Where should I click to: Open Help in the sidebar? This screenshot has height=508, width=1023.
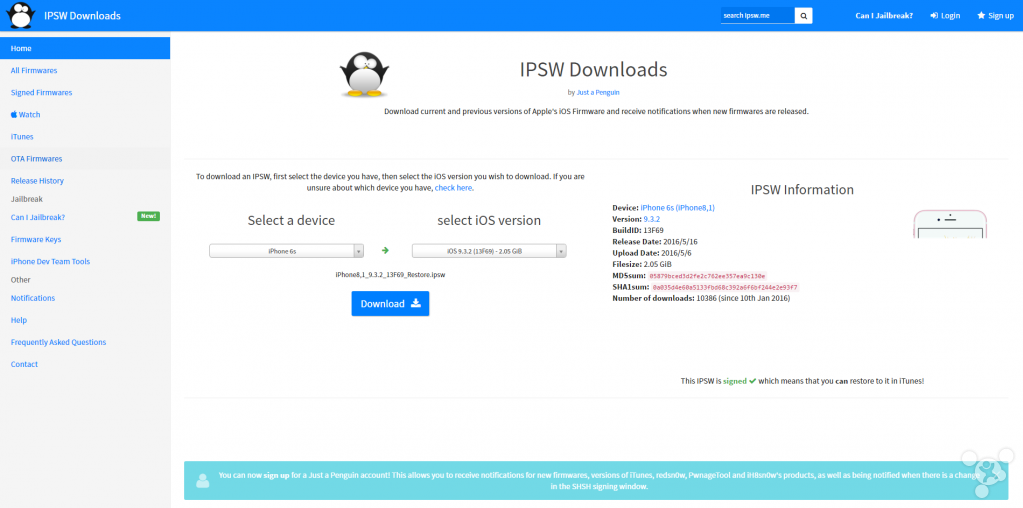click(85, 320)
